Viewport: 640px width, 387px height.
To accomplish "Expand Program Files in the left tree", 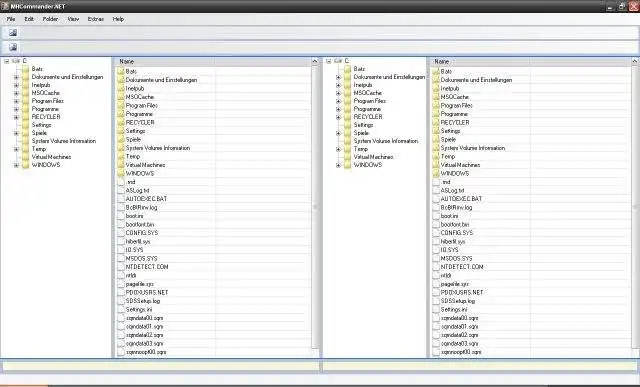I will point(16,101).
